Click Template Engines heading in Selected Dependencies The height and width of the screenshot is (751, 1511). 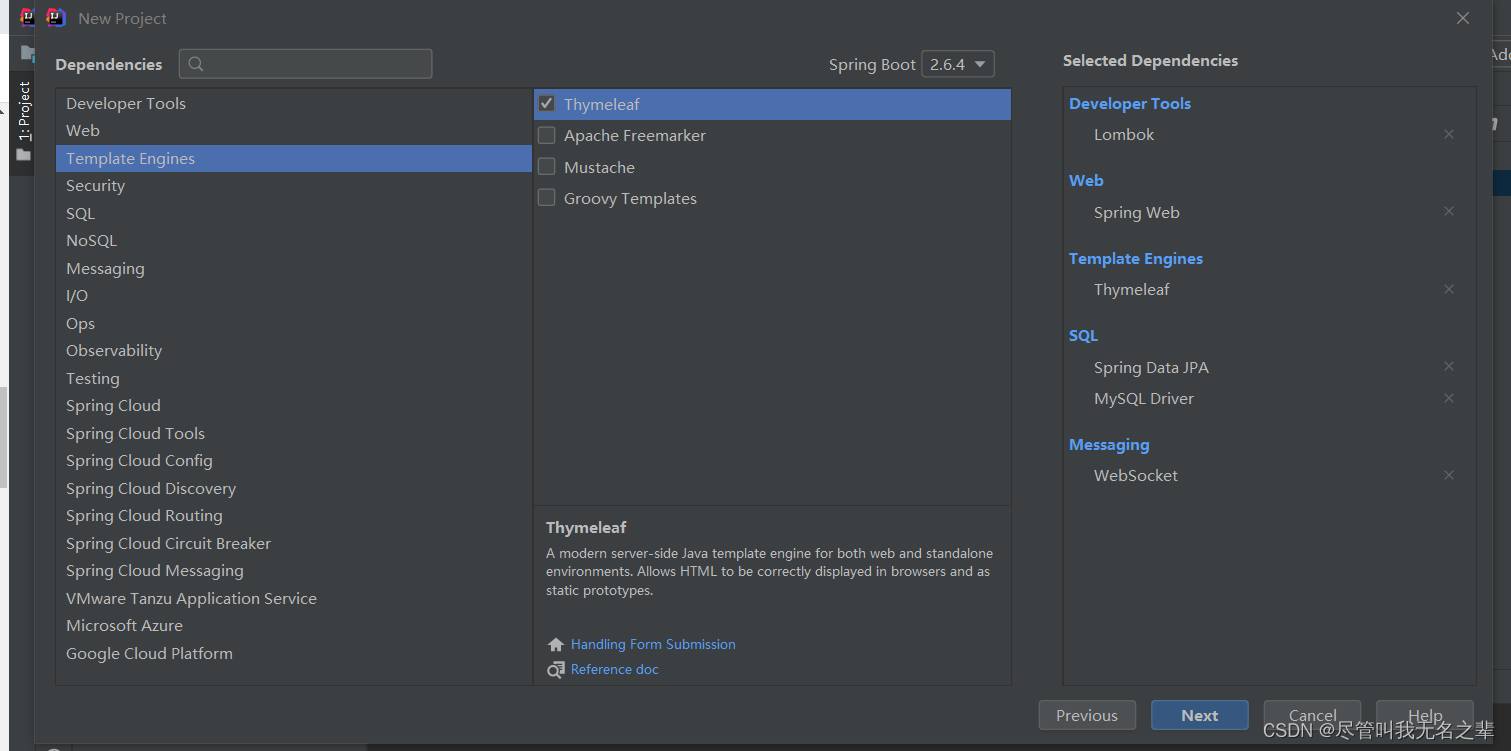pos(1136,258)
